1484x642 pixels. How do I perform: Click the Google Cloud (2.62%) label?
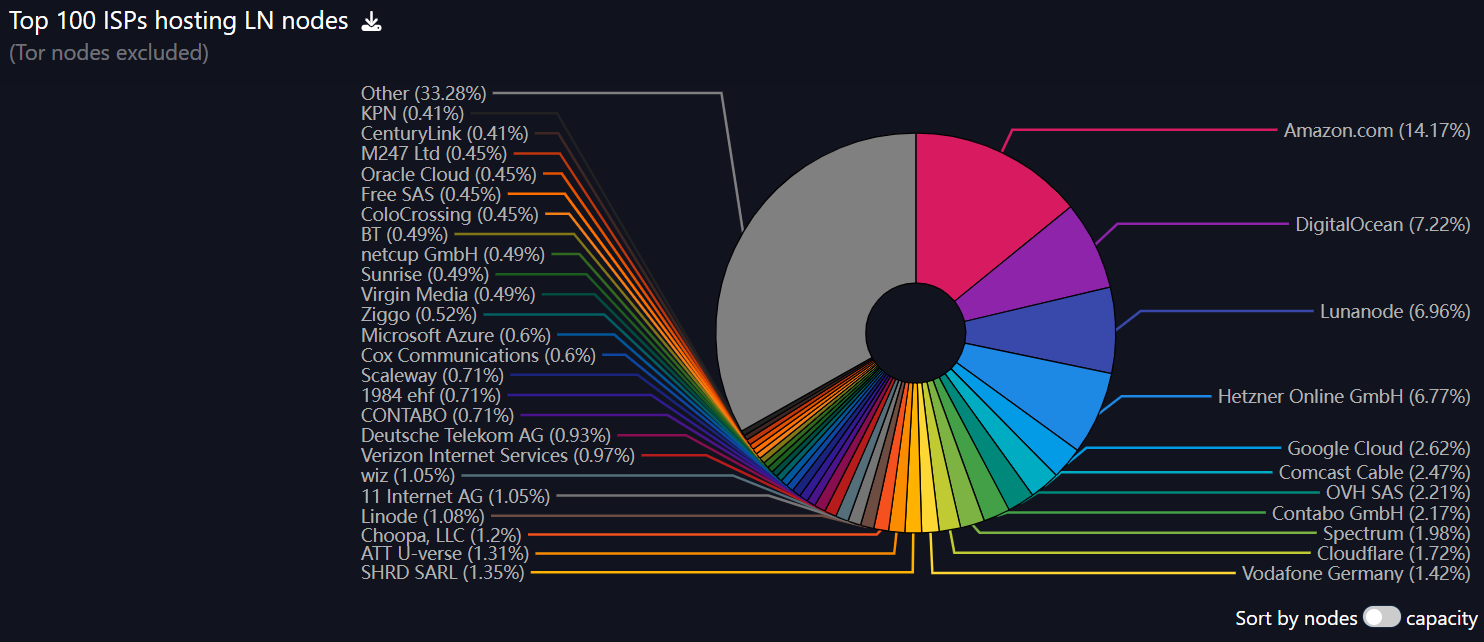tap(1379, 448)
